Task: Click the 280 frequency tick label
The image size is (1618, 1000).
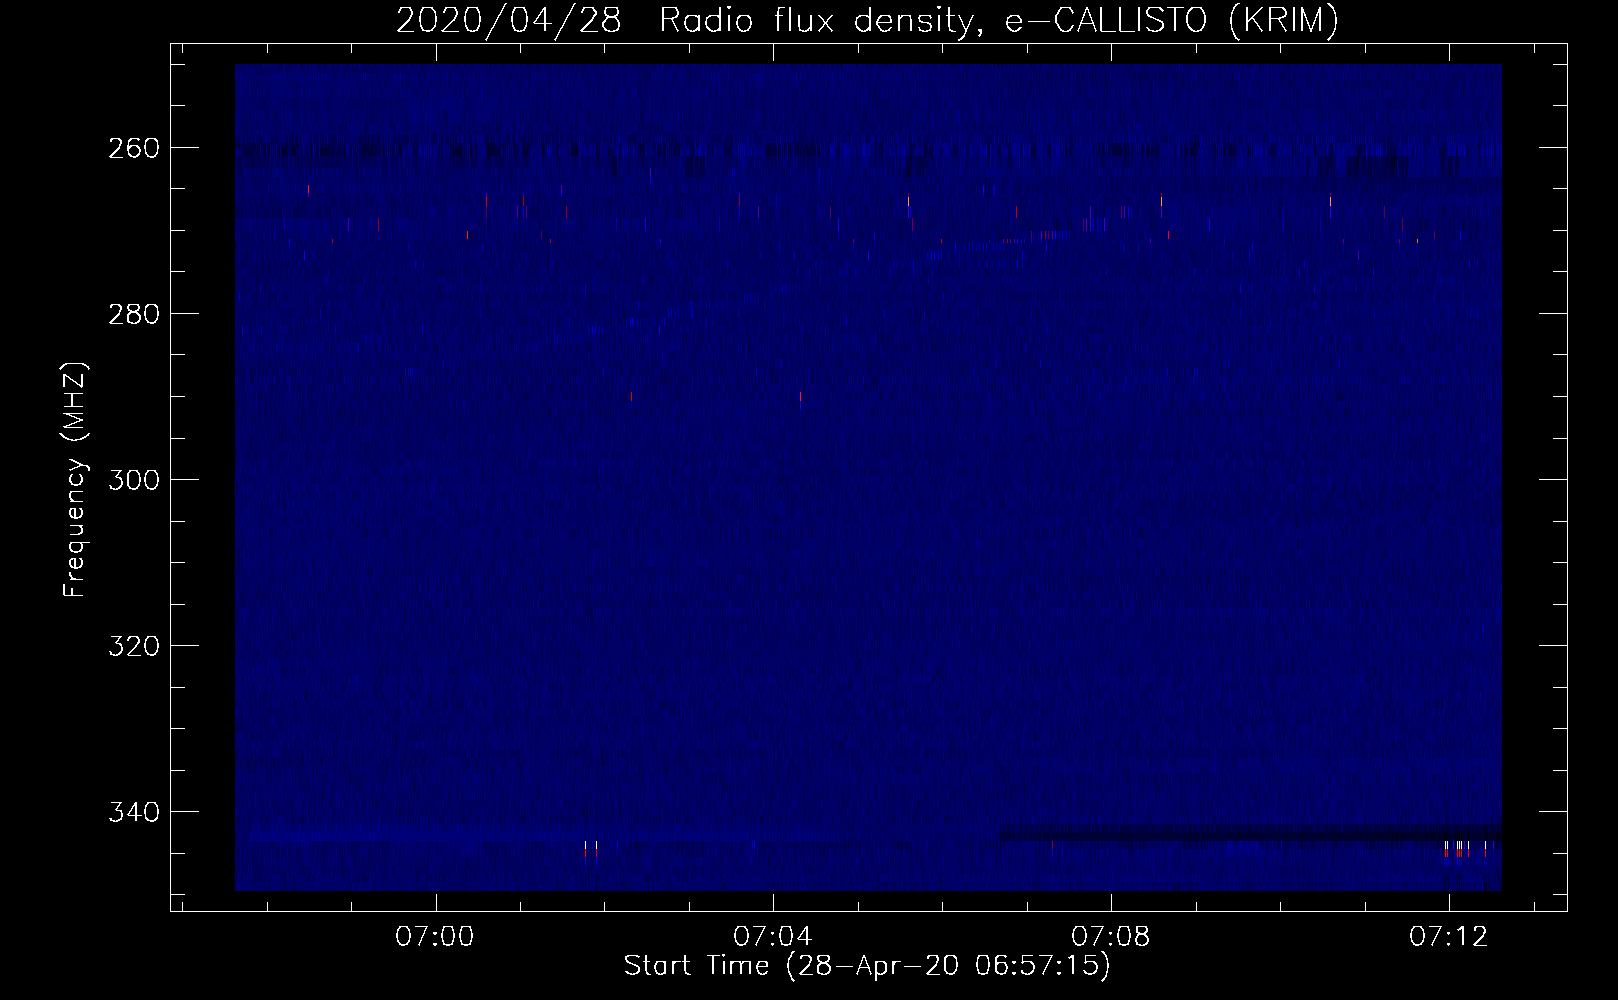Action: [134, 314]
